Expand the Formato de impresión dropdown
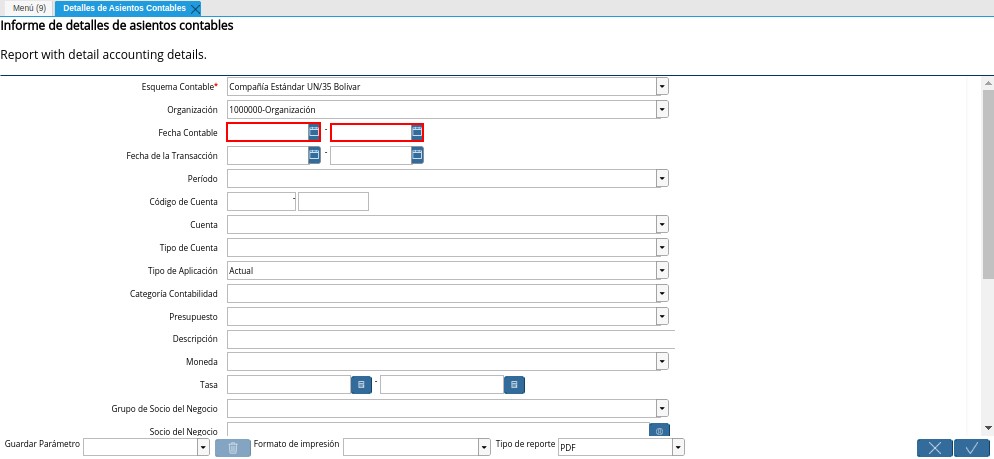Image resolution: width=994 pixels, height=459 pixels. click(x=485, y=448)
